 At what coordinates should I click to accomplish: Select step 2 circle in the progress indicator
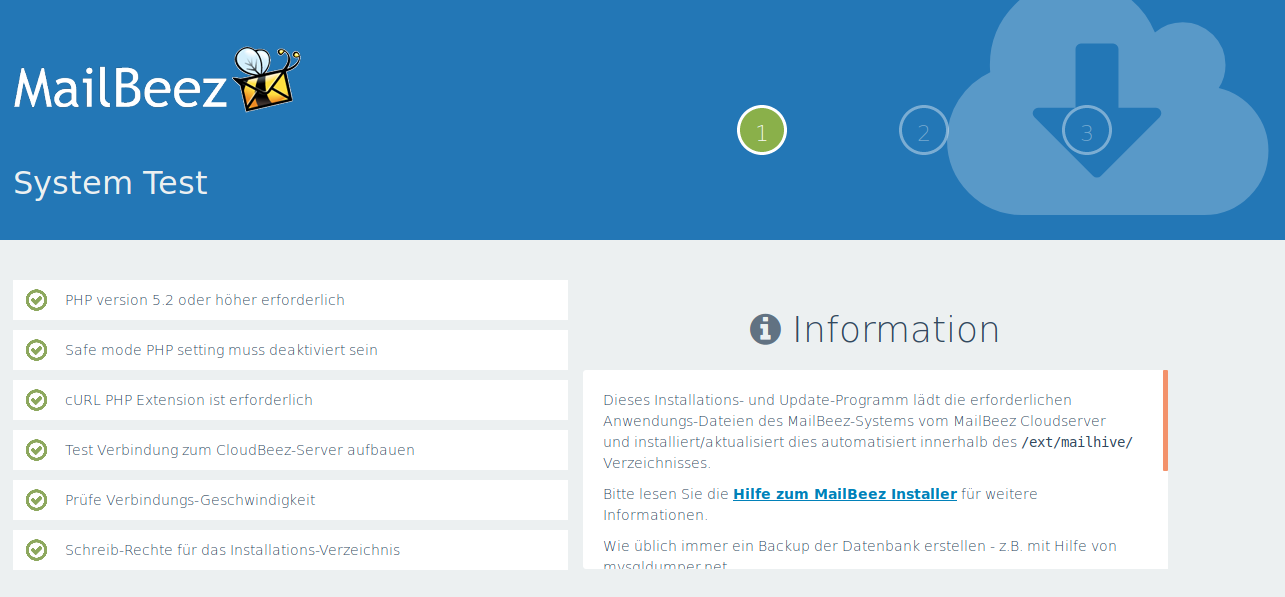coord(923,132)
